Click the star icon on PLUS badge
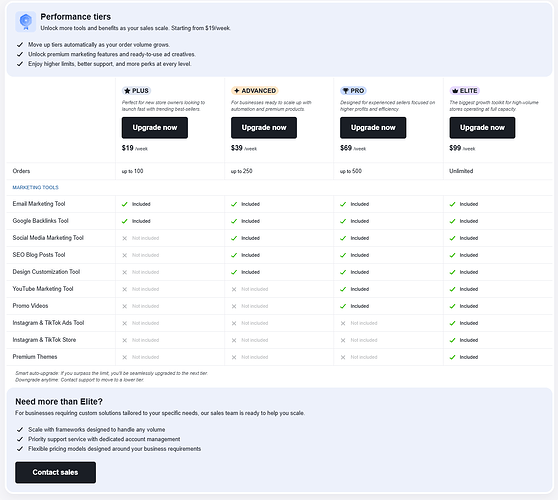Viewport: 558px width, 500px height. [127, 91]
